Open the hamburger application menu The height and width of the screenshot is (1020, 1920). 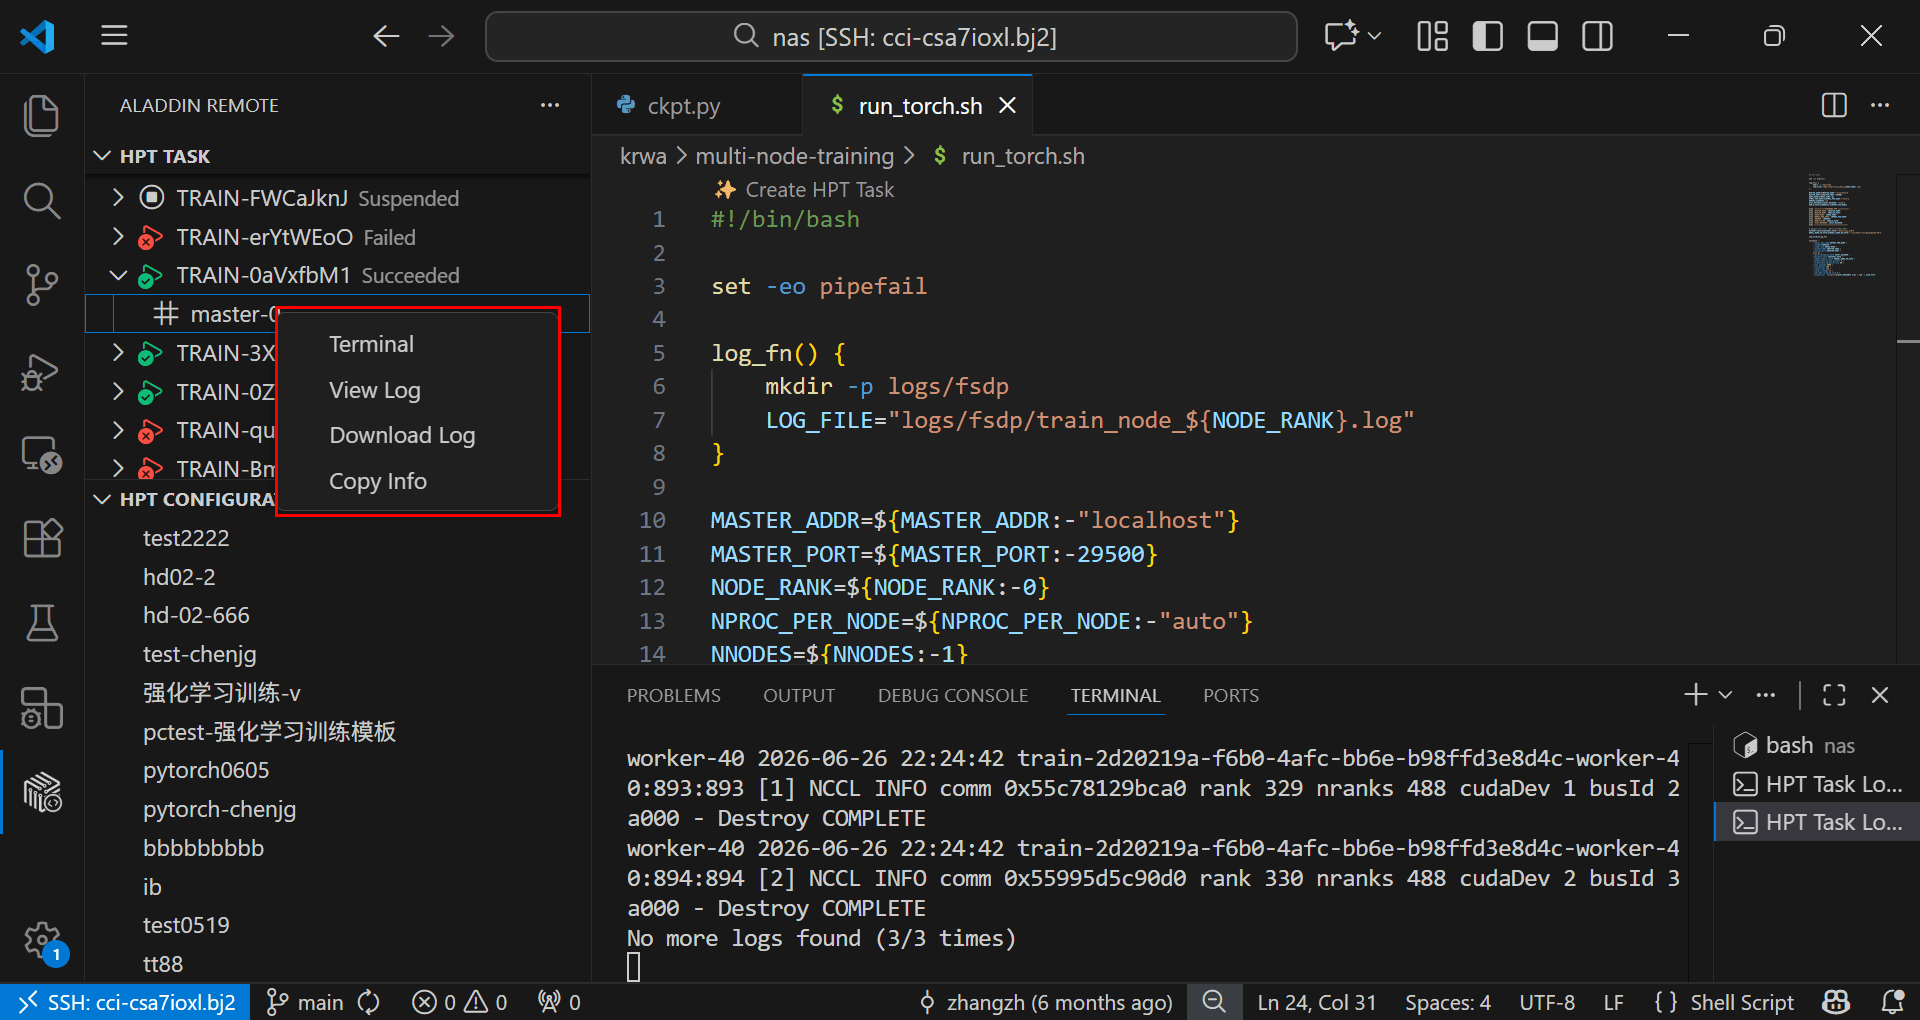click(x=115, y=36)
